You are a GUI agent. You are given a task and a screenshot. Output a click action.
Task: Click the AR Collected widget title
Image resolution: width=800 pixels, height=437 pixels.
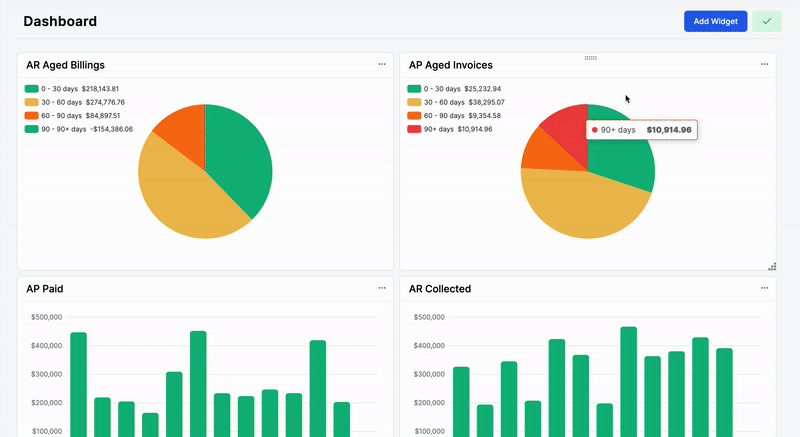(x=440, y=289)
